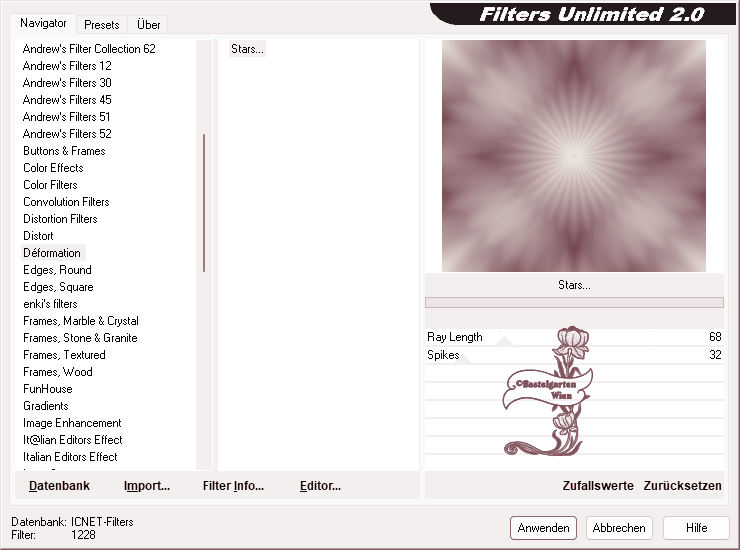The height and width of the screenshot is (550, 740).
Task: Open the Über tab
Action: click(148, 25)
